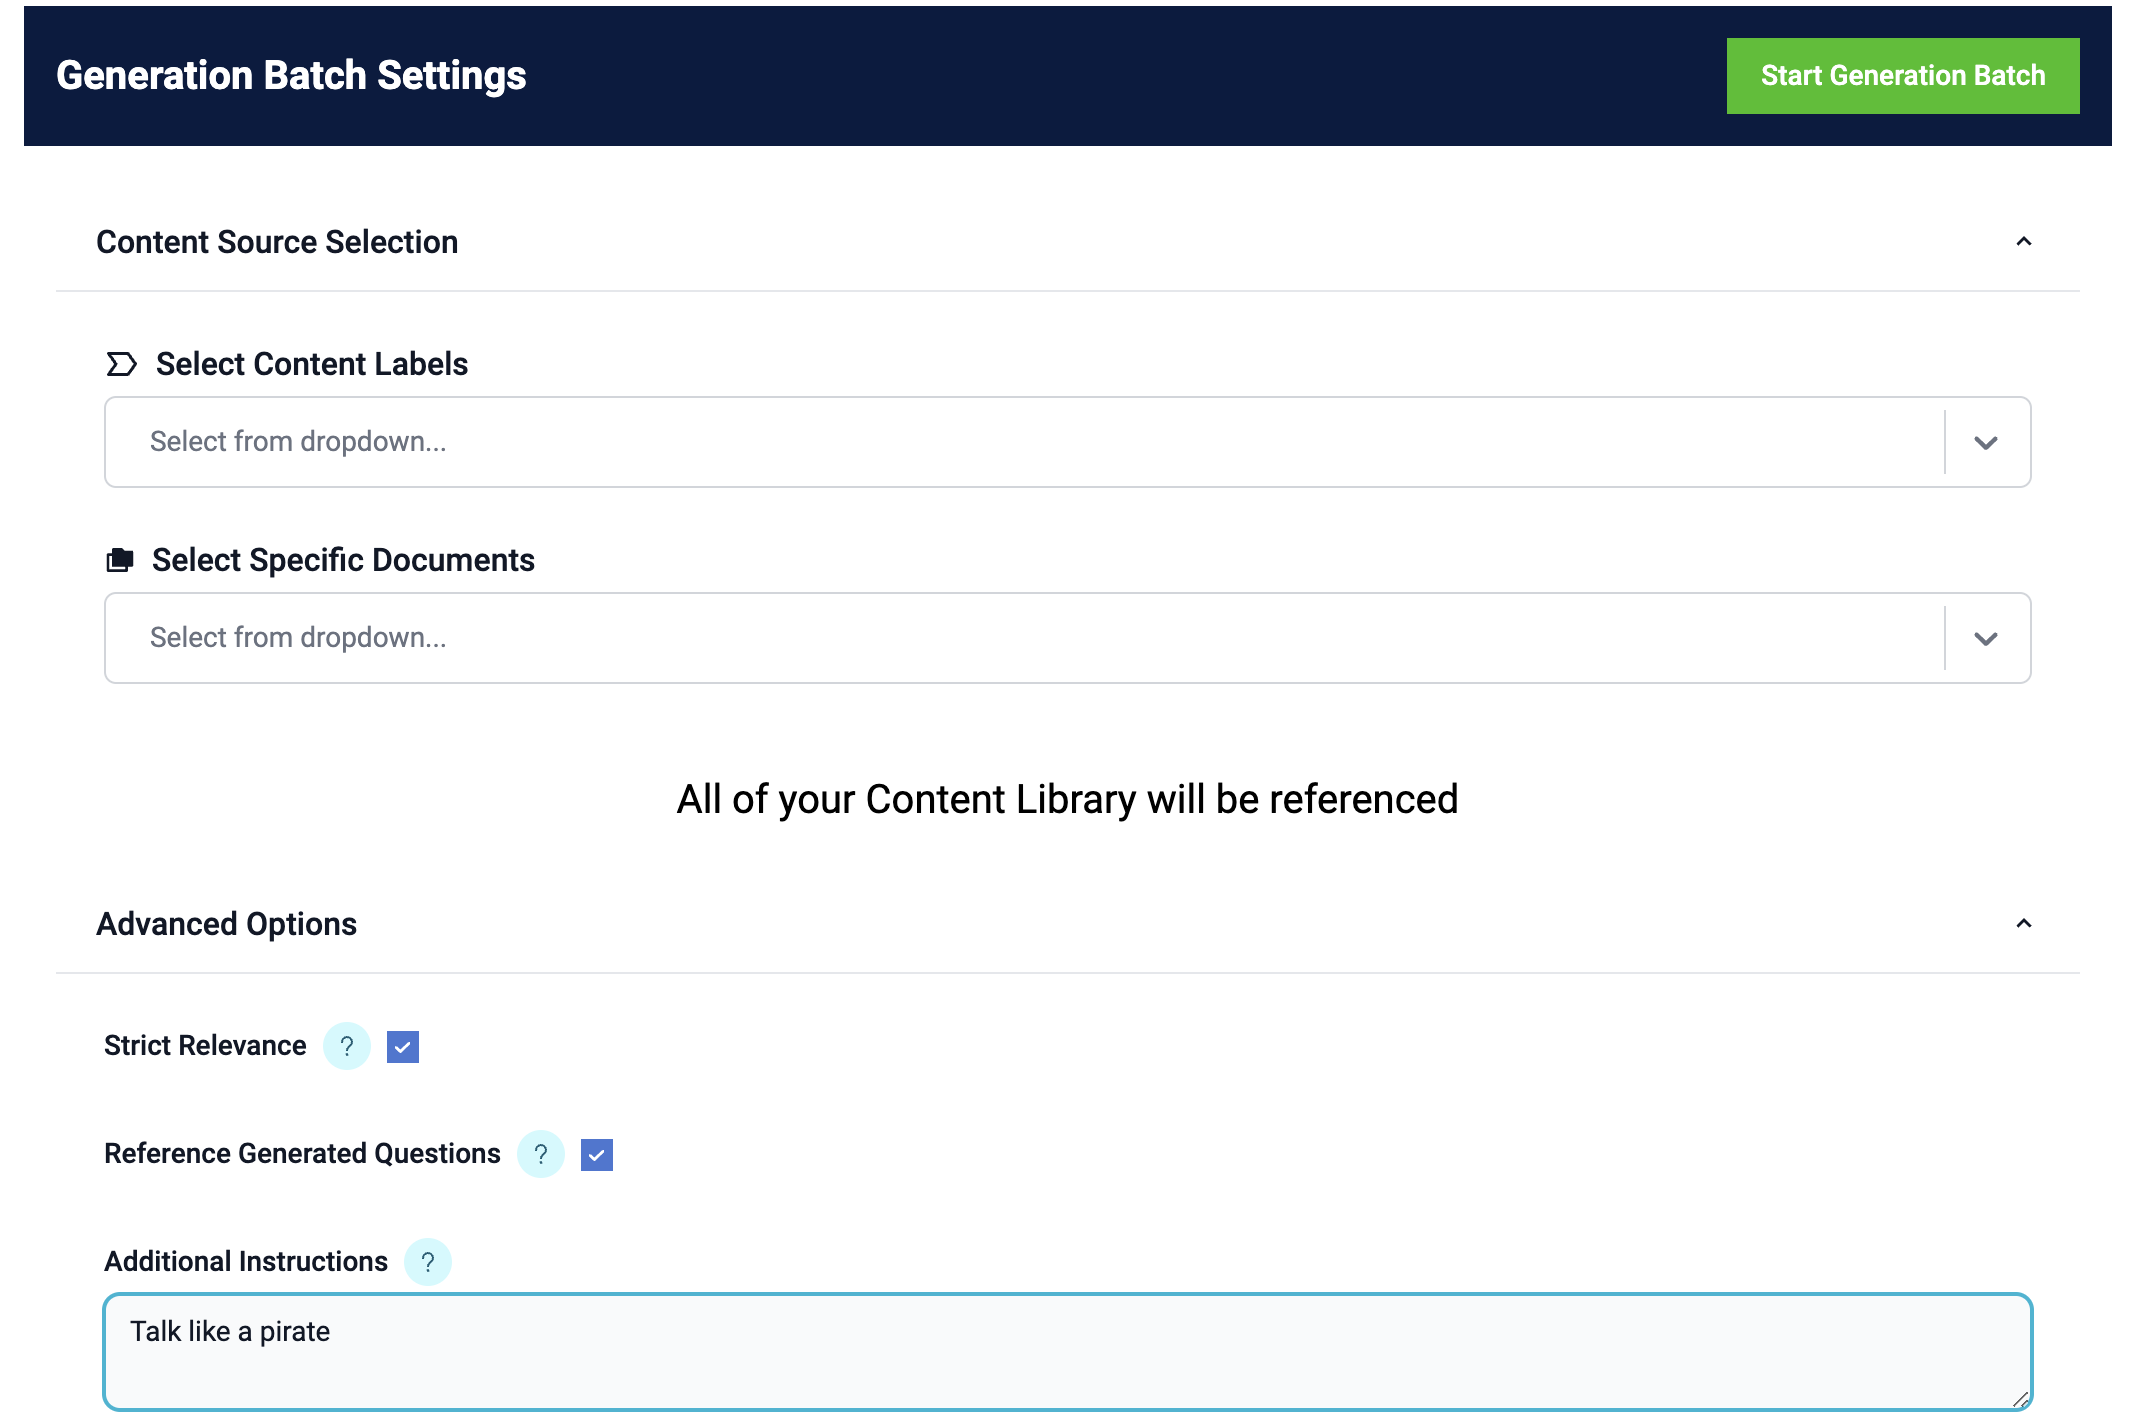Open the Additional Instructions help icon
The width and height of the screenshot is (2142, 1420).
pos(428,1262)
